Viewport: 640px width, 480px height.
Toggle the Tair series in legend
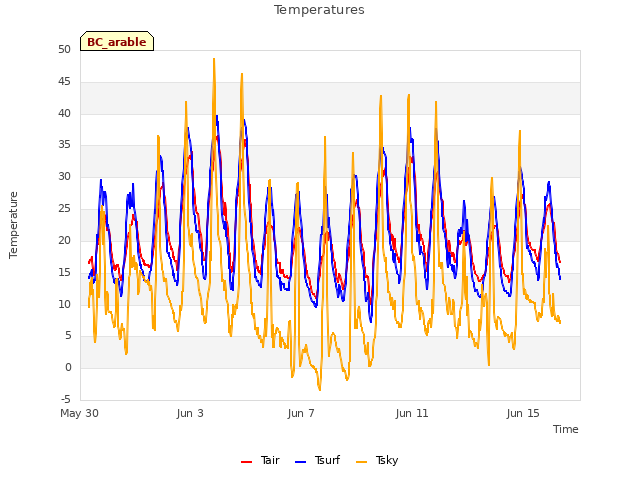(260, 460)
